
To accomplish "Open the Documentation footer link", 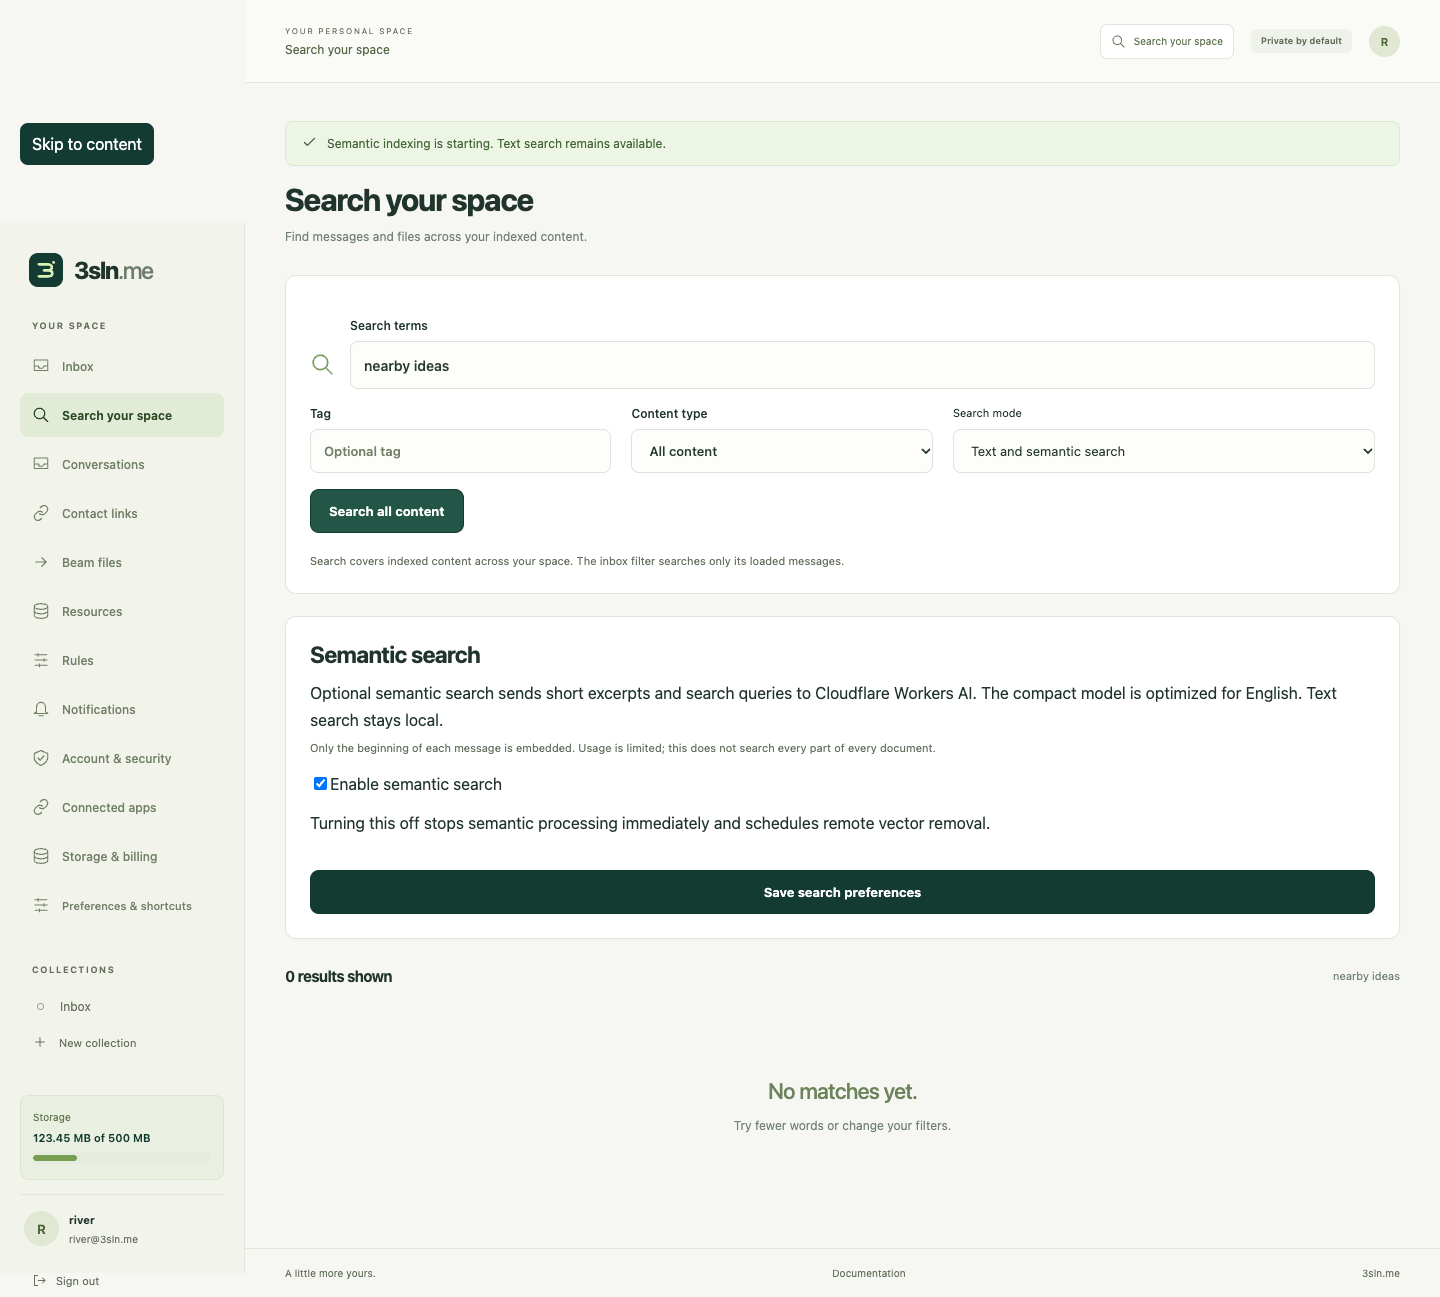I will [x=869, y=1273].
